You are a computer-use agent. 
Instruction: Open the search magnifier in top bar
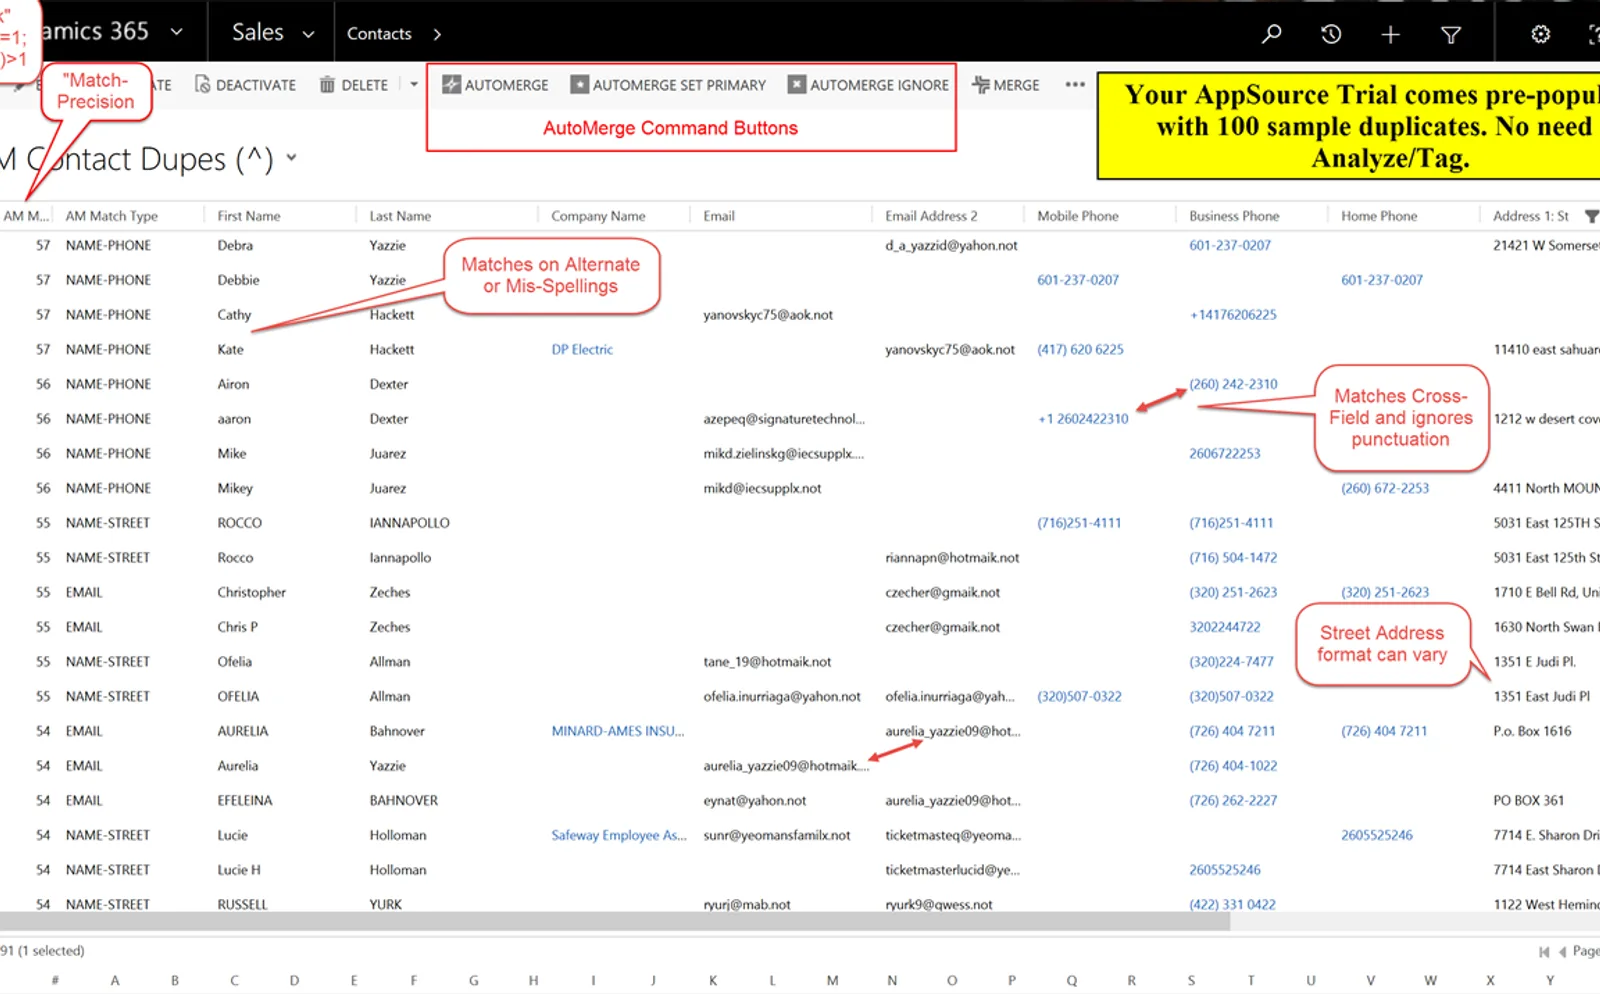(x=1271, y=34)
